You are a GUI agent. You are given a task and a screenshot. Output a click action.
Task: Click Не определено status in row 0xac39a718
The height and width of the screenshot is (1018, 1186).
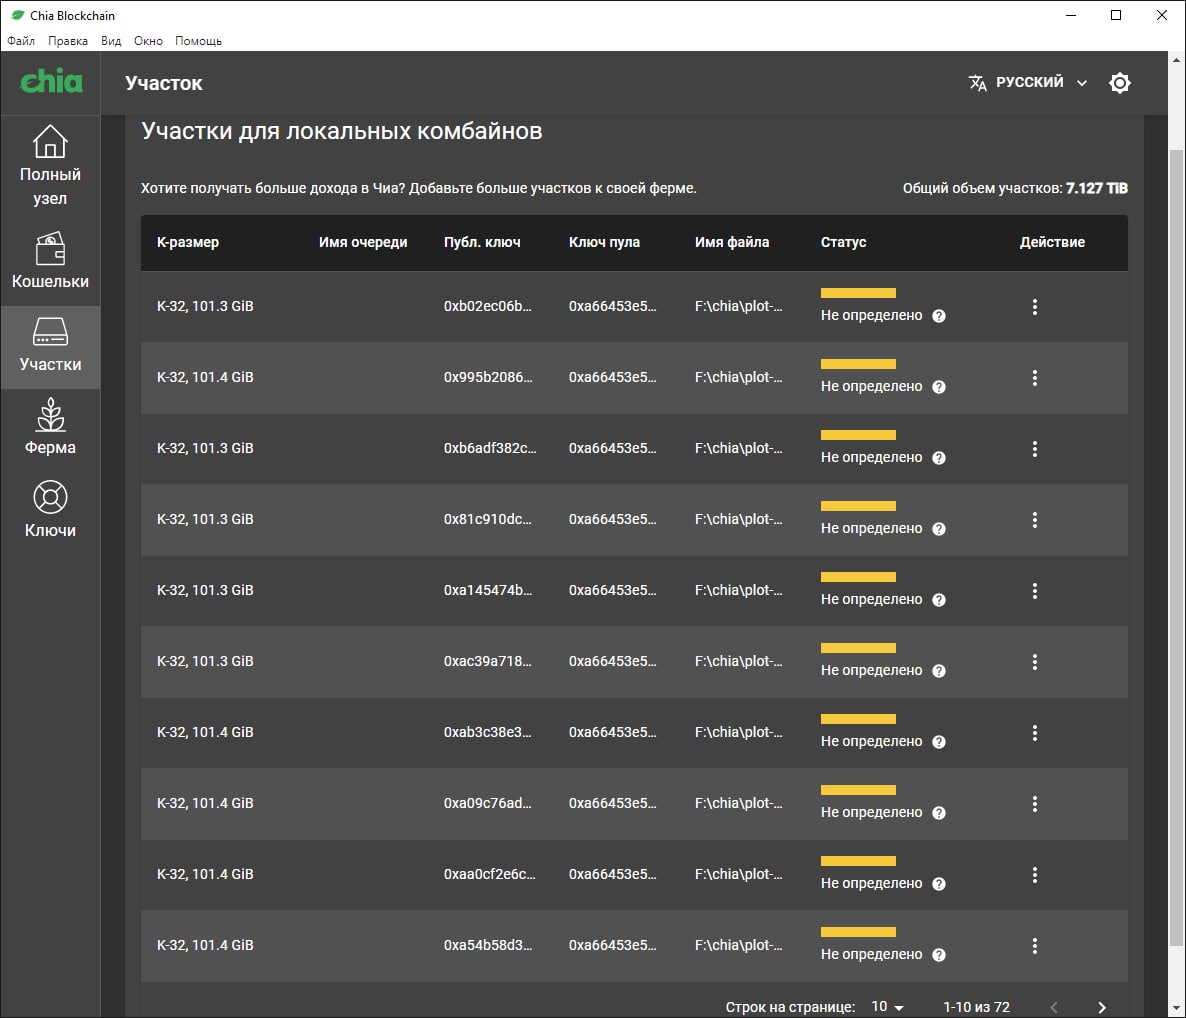click(871, 671)
